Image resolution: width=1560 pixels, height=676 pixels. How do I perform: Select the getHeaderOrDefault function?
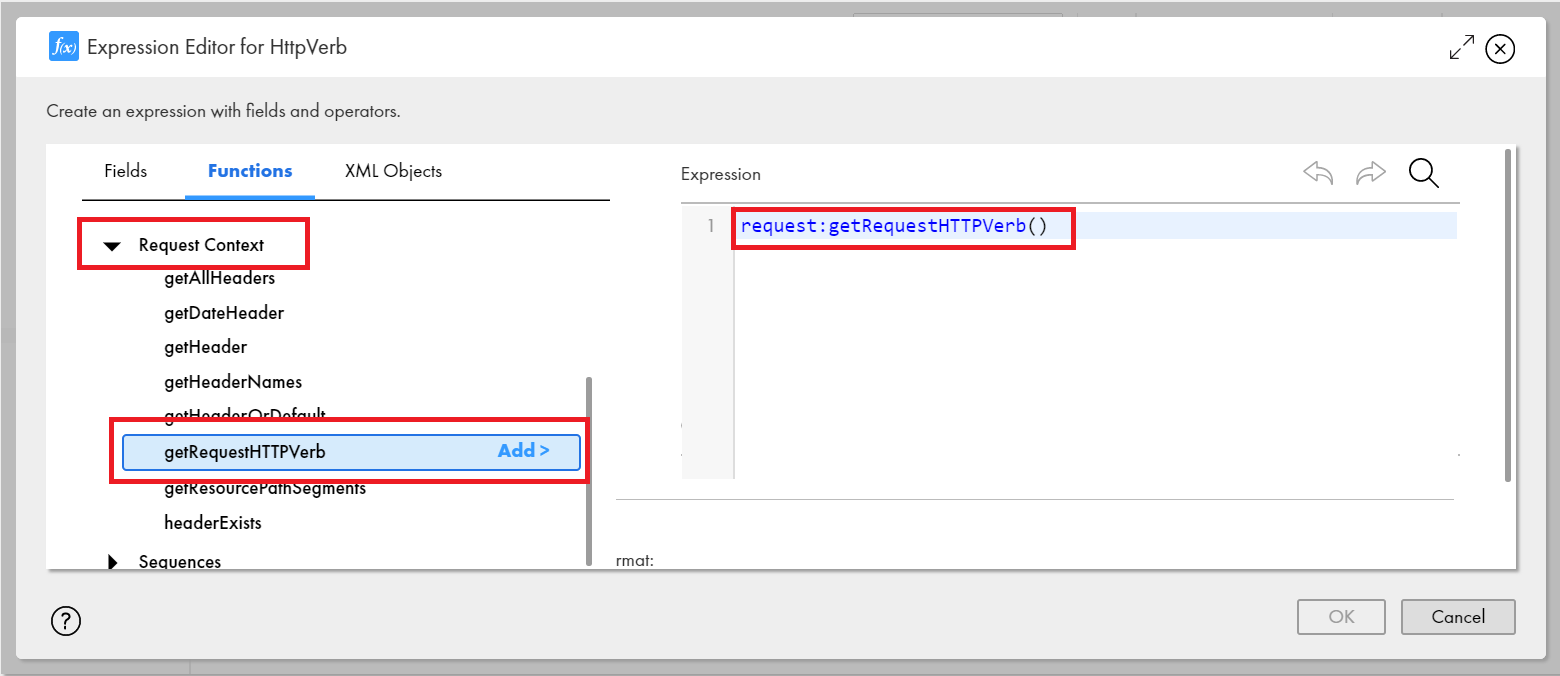[x=245, y=415]
